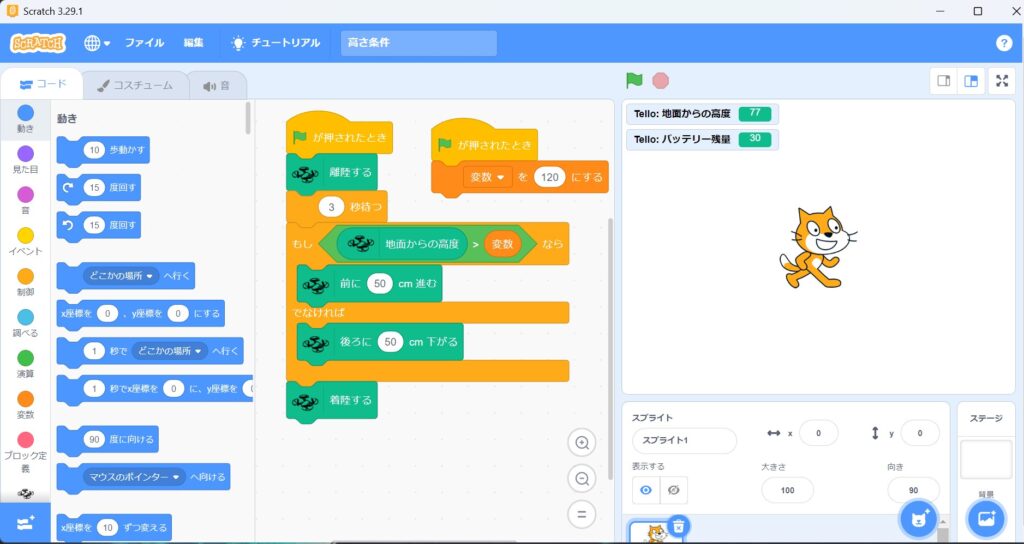
Task: Open the マウスのポインター dropdown
Action: (135, 477)
